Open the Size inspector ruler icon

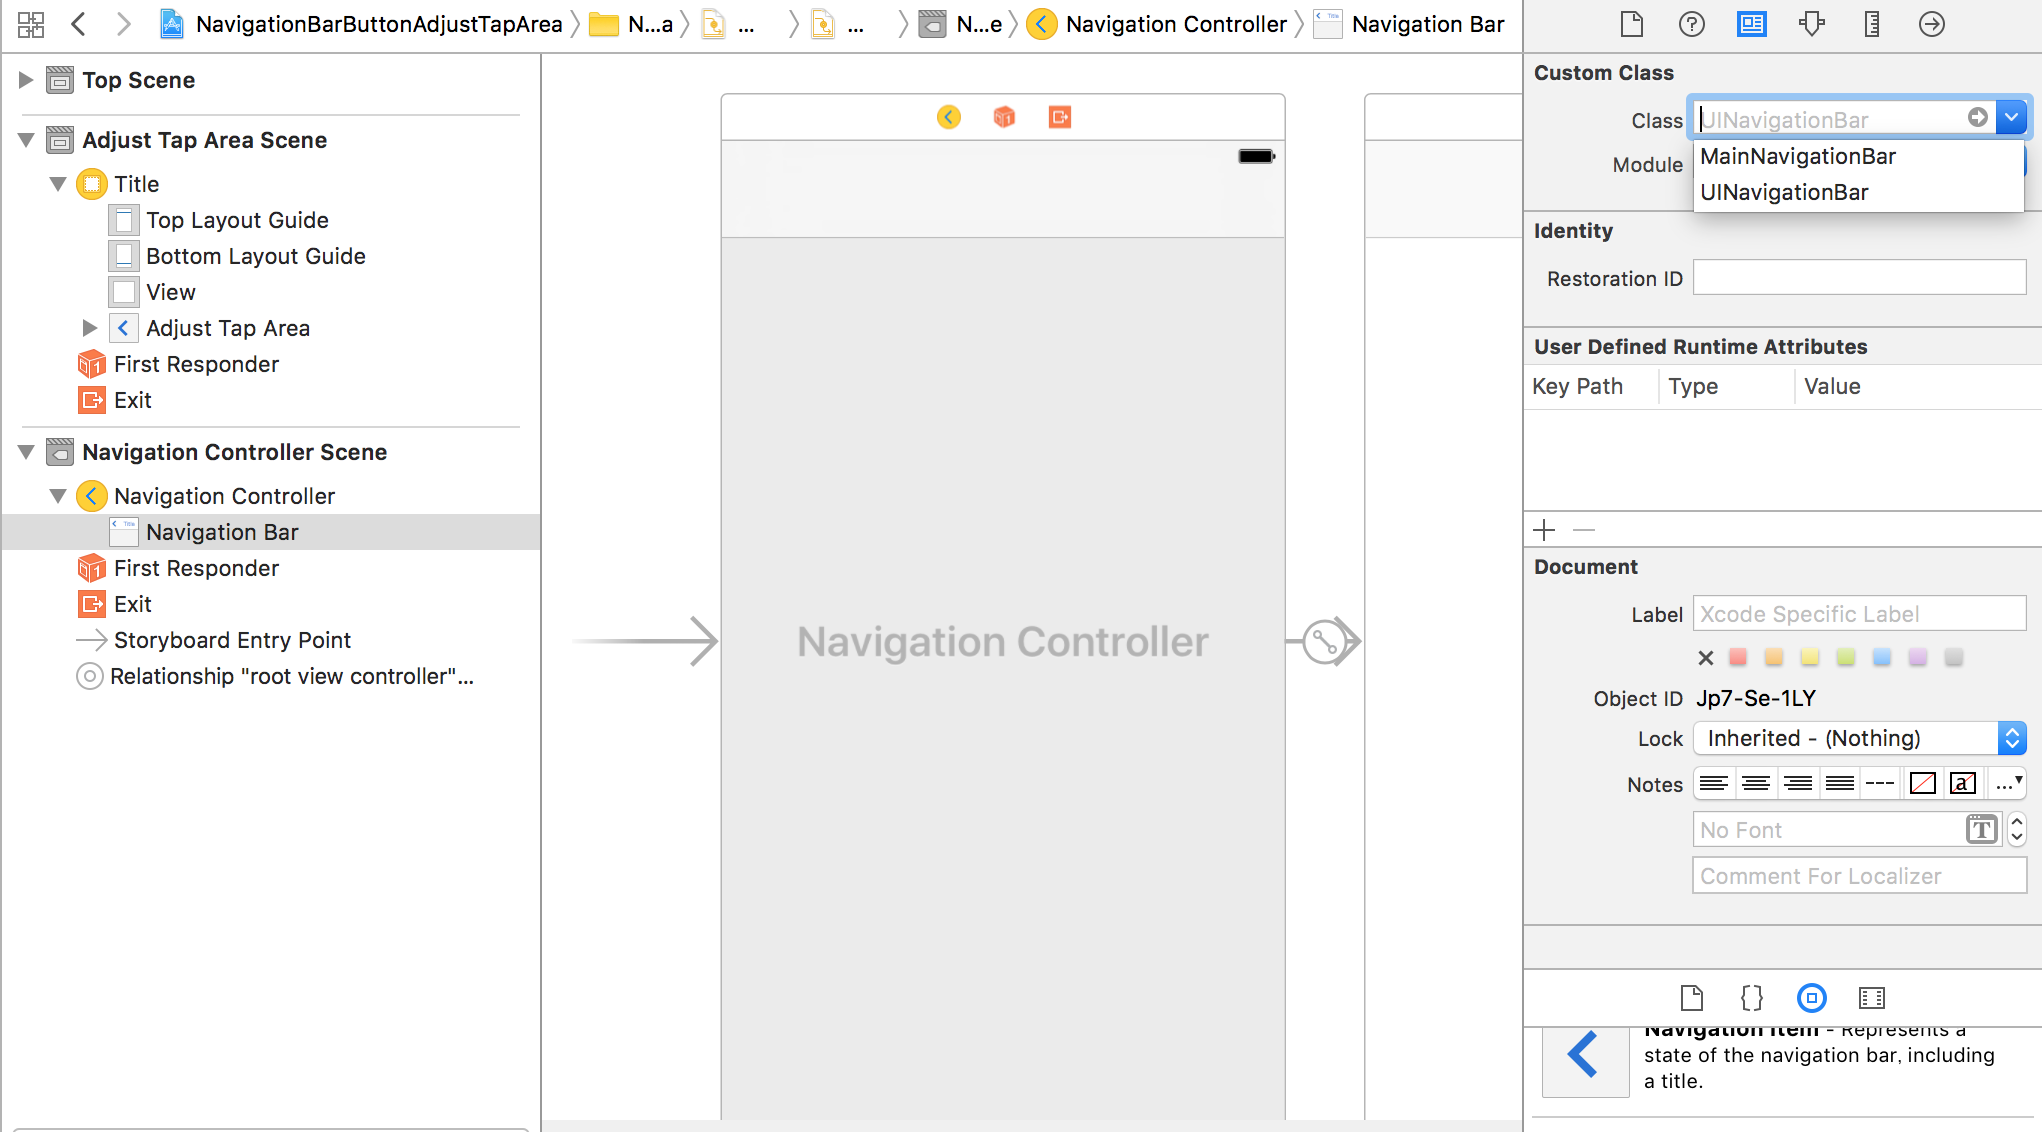tap(1871, 24)
